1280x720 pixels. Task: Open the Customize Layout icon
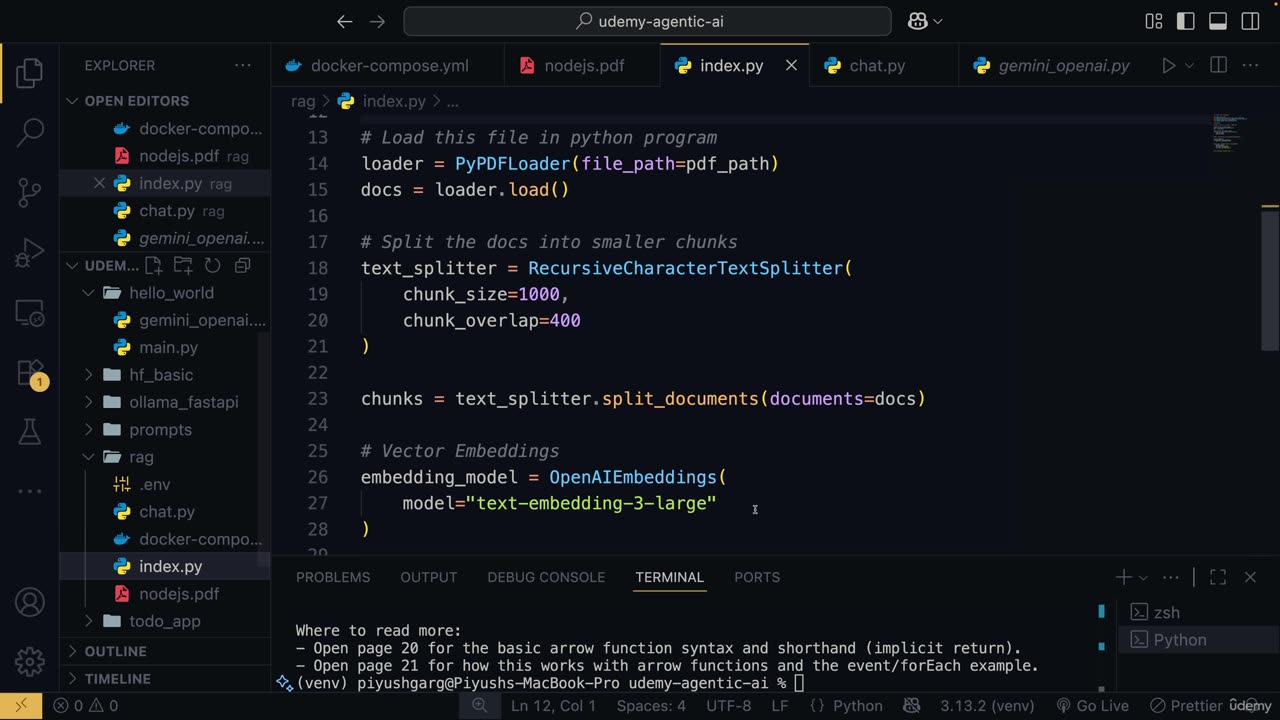tap(1153, 21)
